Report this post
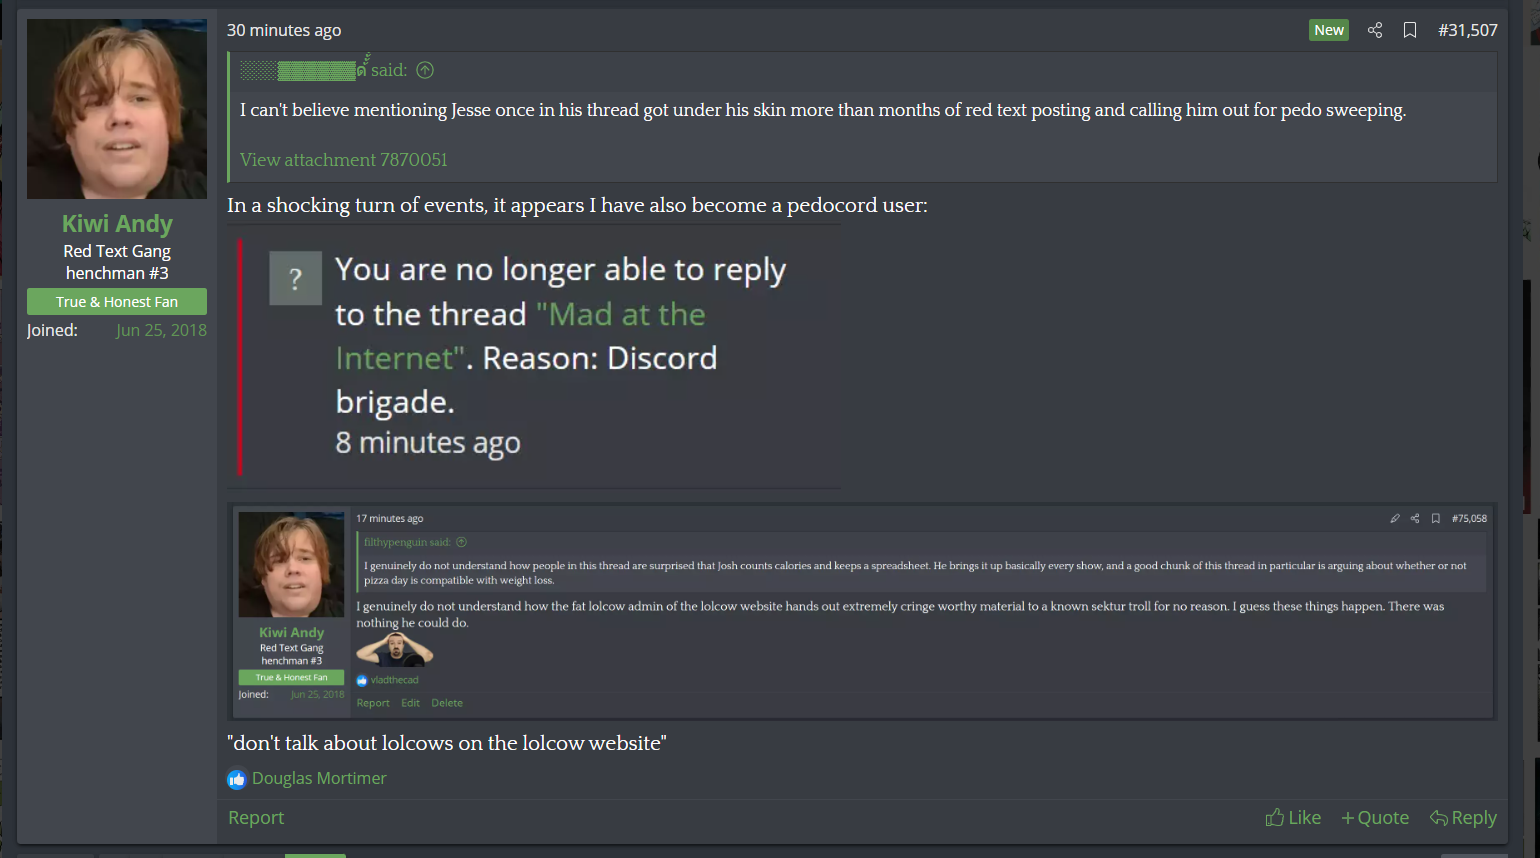1540x858 pixels. (x=256, y=817)
